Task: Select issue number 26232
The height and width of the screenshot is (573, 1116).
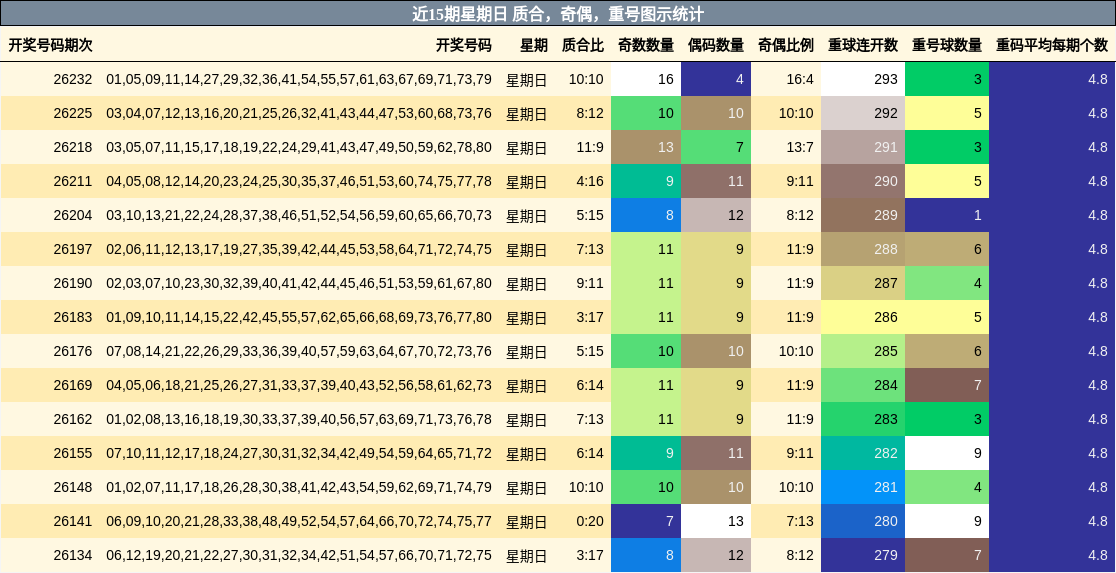Action: point(73,79)
